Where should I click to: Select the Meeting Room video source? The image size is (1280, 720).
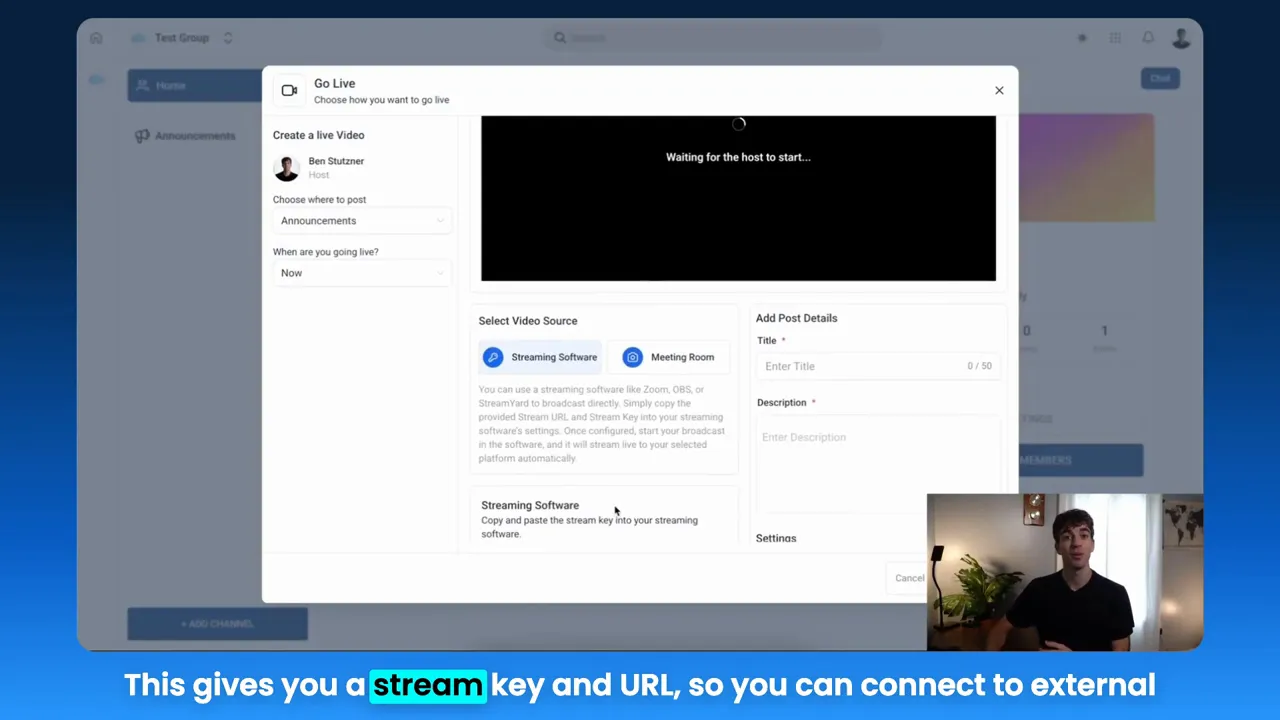pos(668,357)
